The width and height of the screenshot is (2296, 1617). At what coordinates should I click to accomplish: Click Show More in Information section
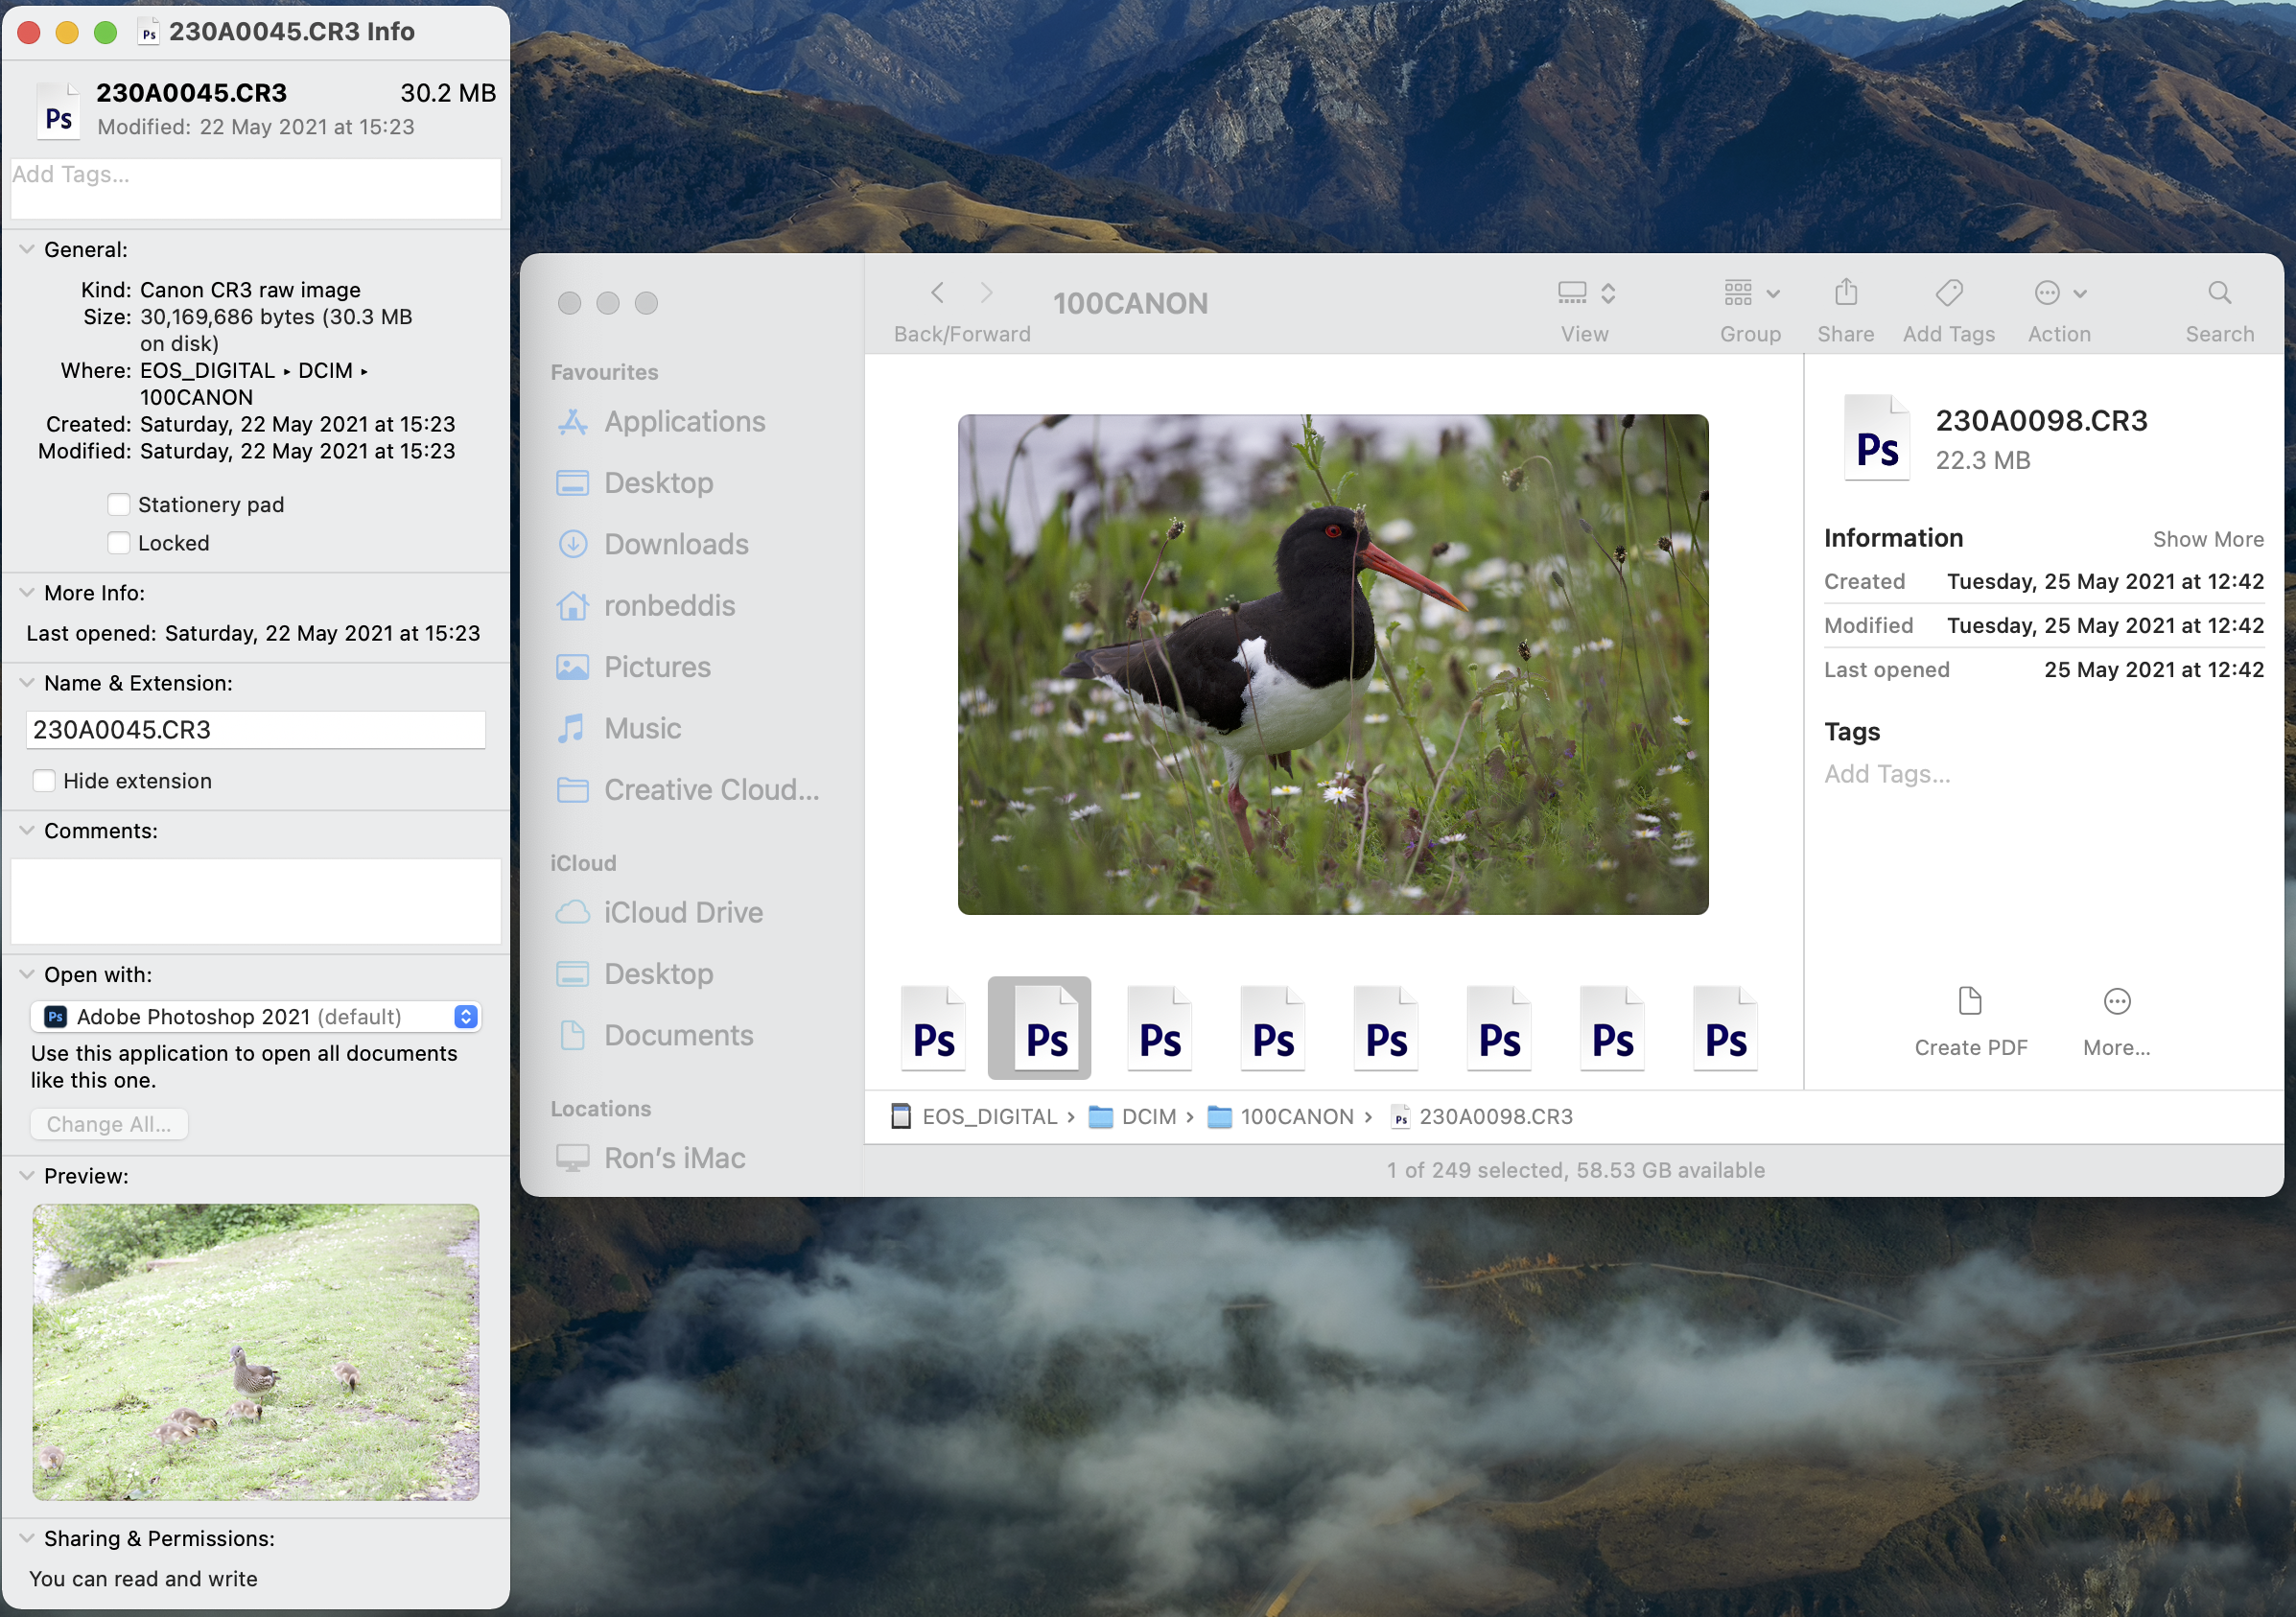(x=2207, y=540)
